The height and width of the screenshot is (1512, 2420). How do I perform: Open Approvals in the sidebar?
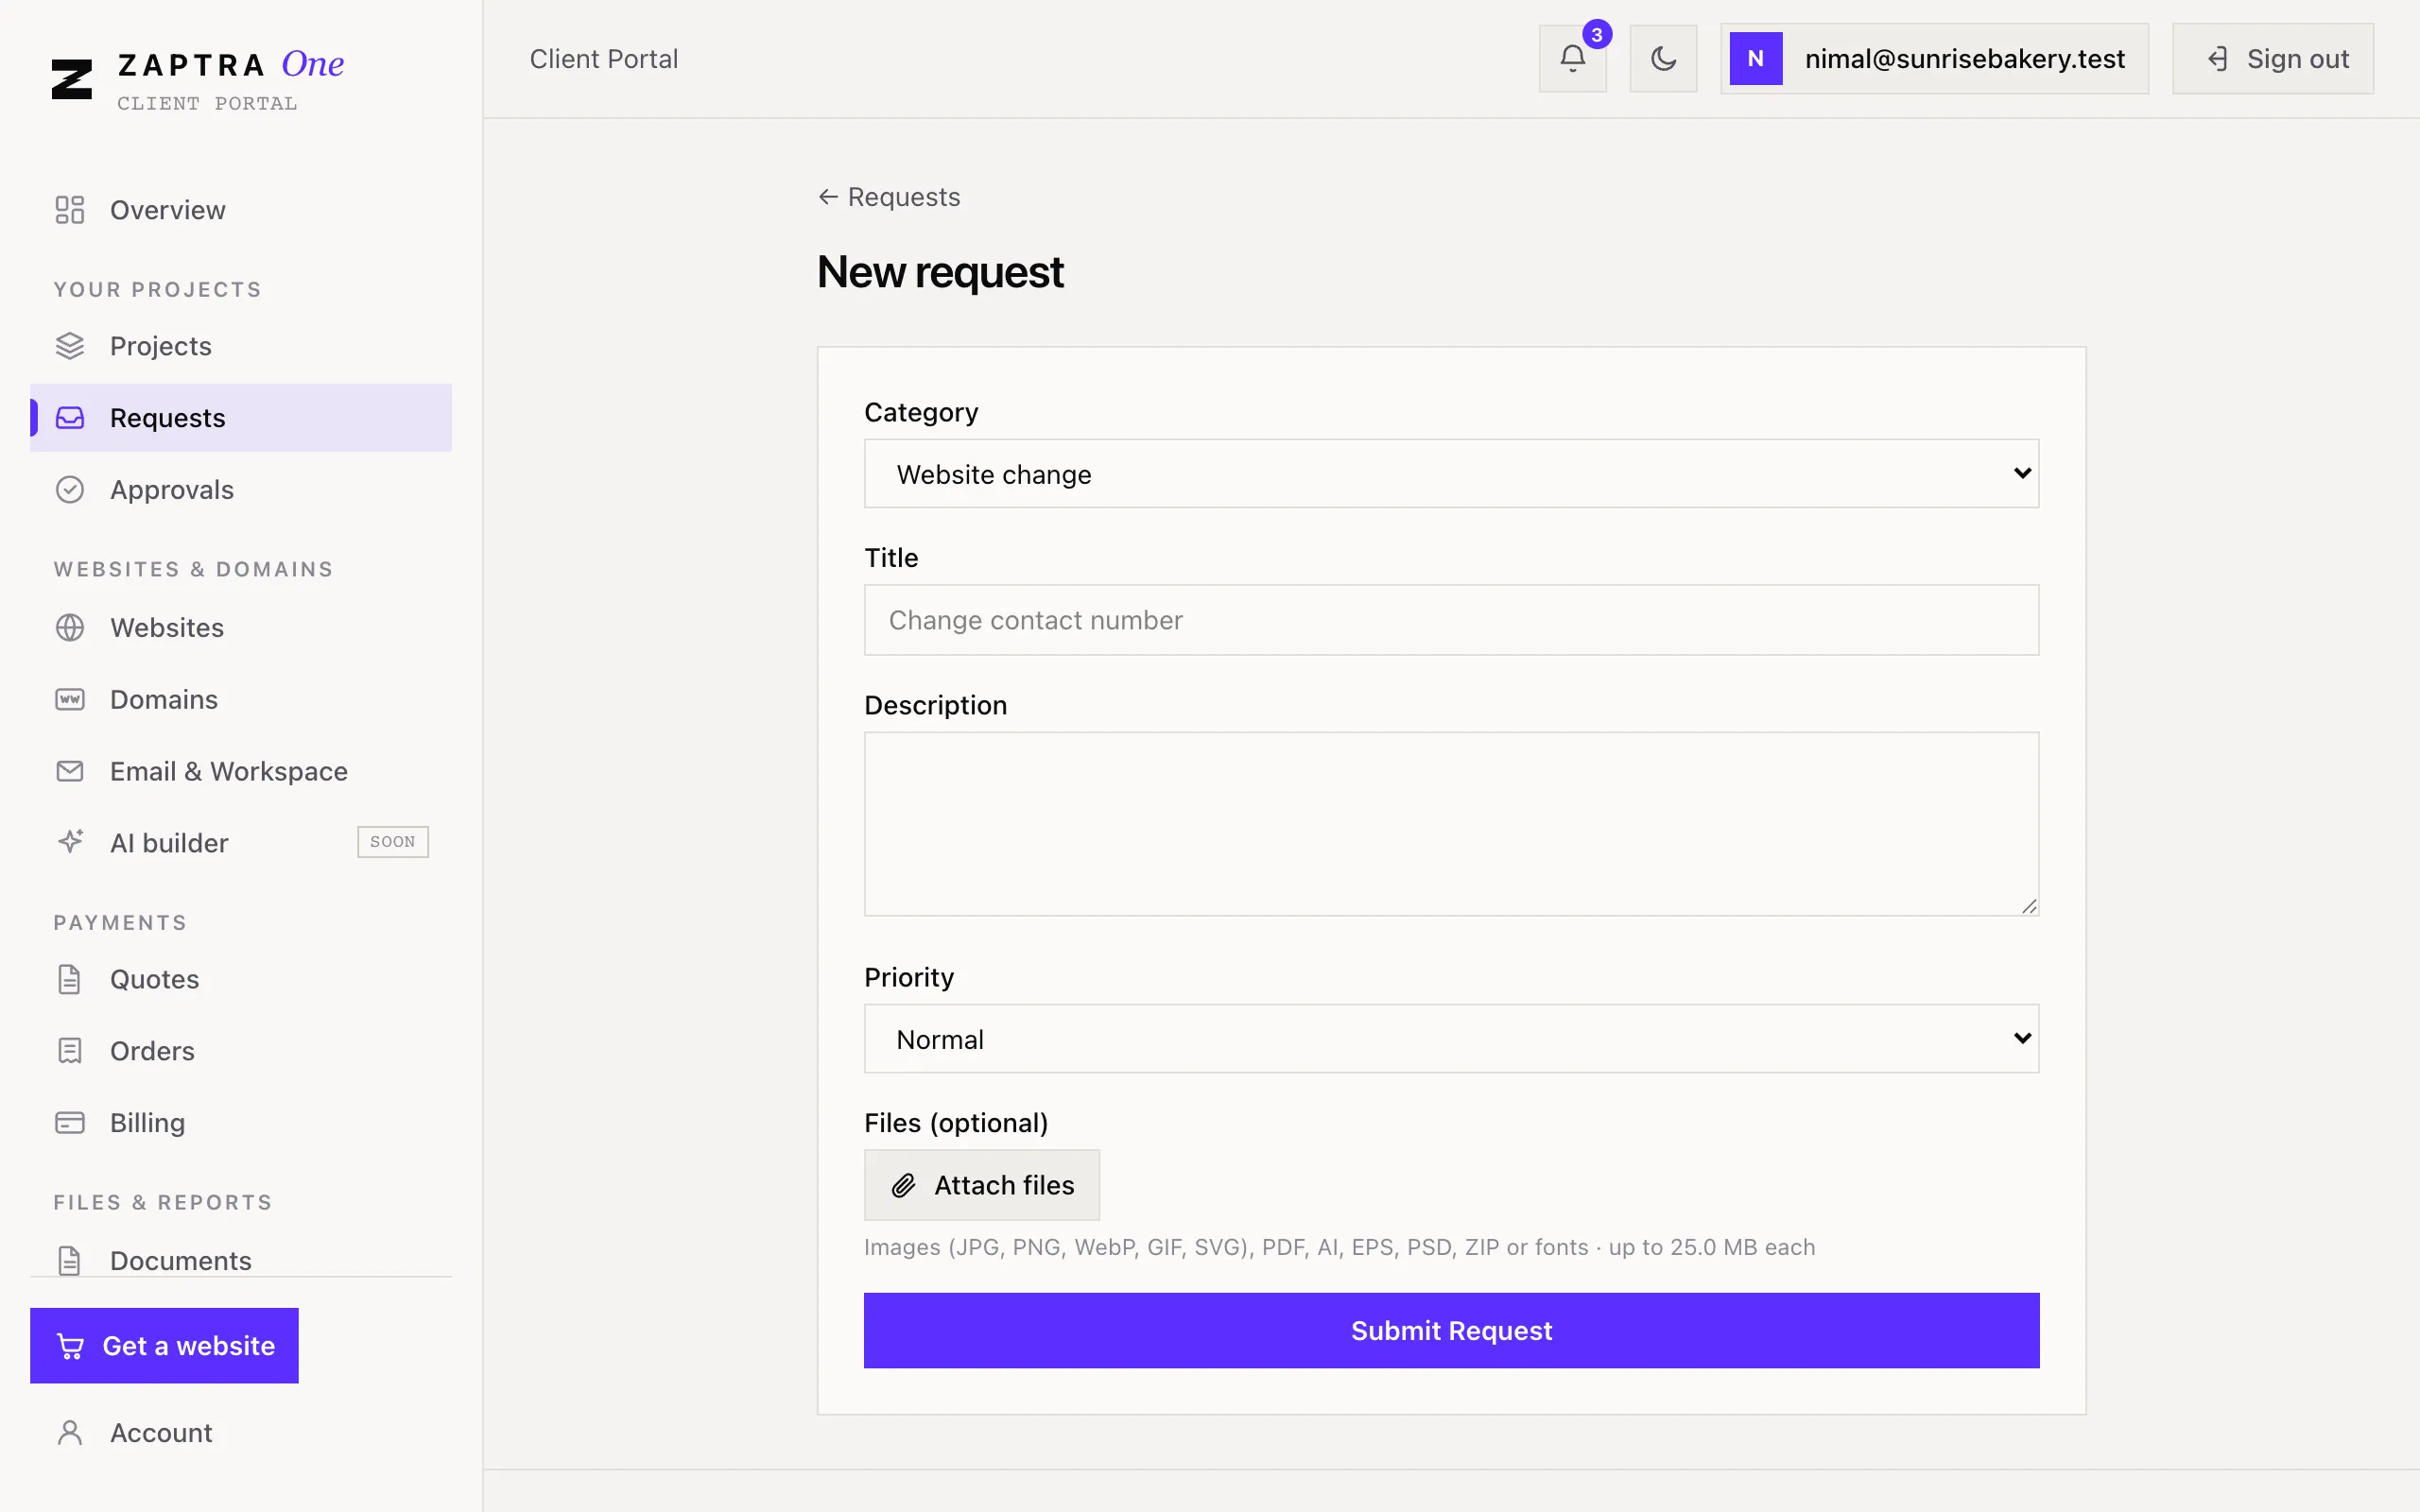(x=241, y=490)
